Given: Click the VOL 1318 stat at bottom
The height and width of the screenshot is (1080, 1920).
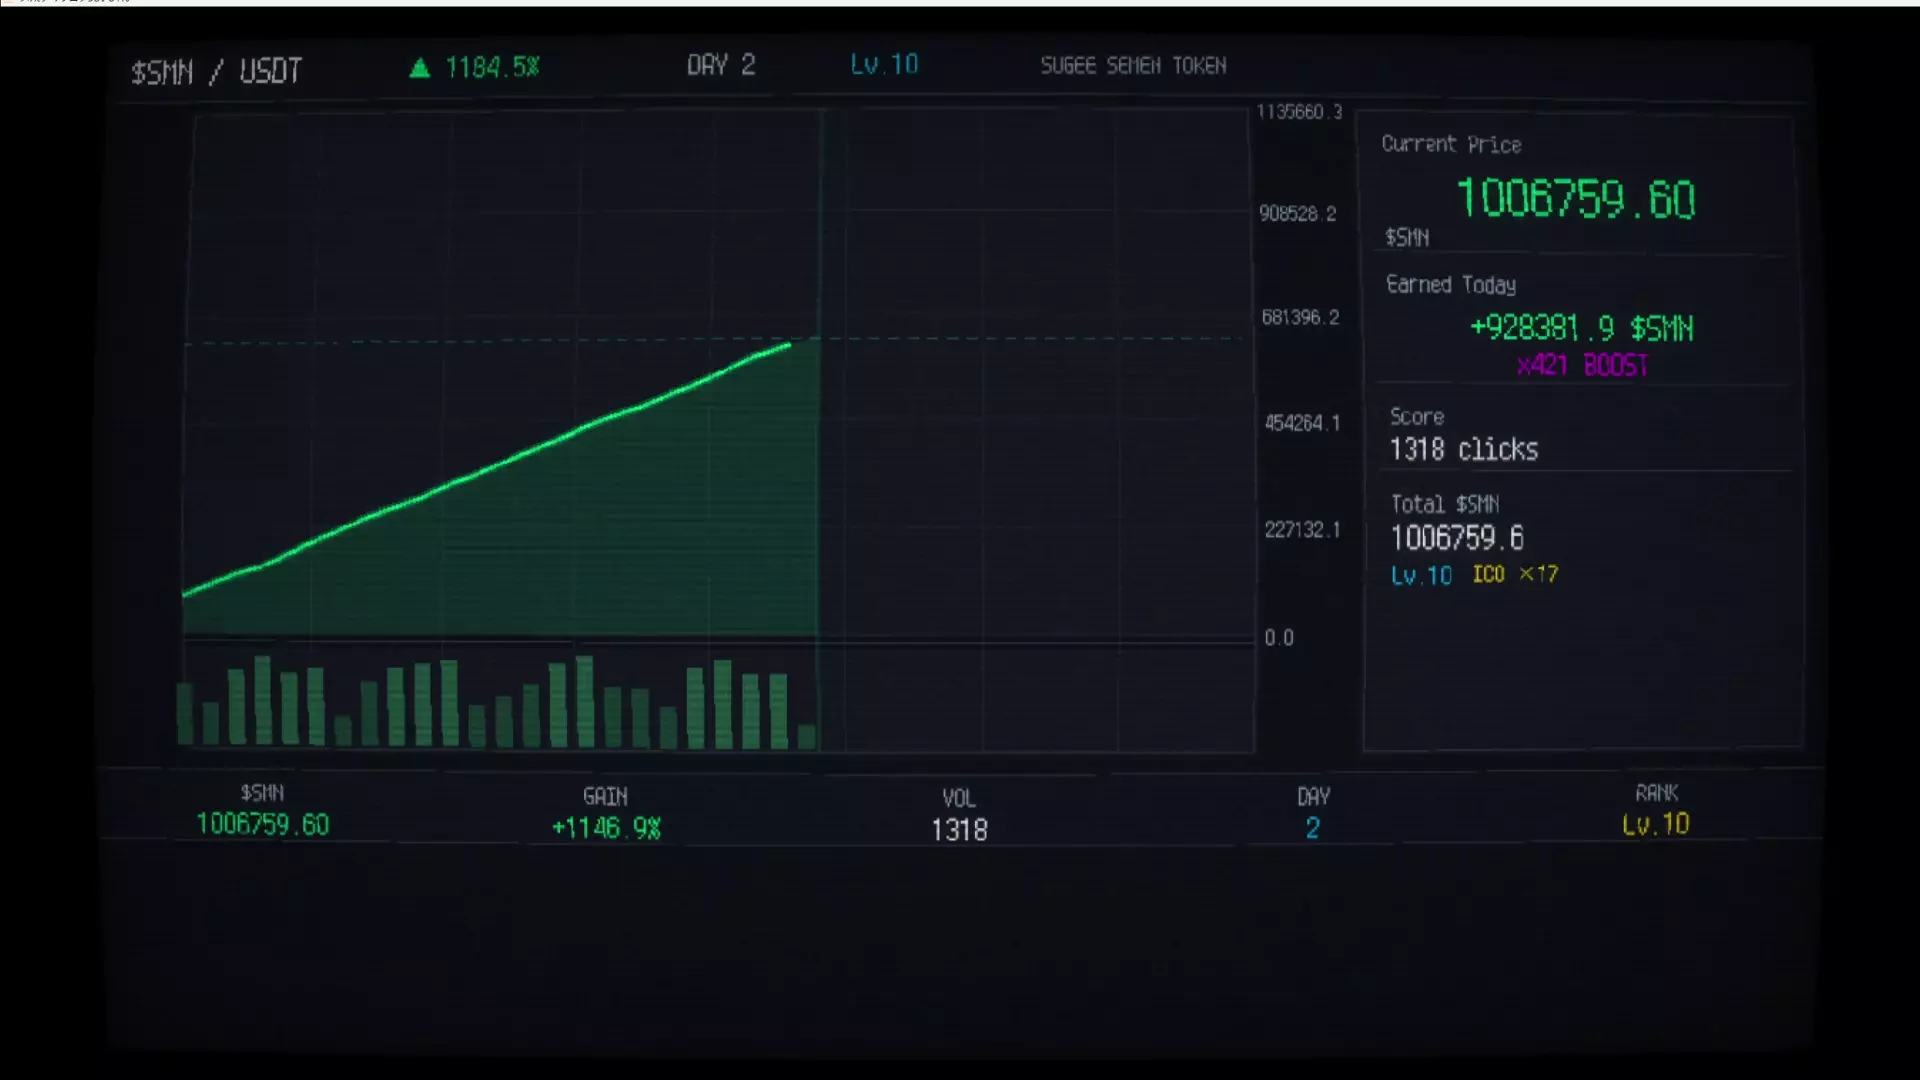Looking at the screenshot, I should (x=959, y=829).
